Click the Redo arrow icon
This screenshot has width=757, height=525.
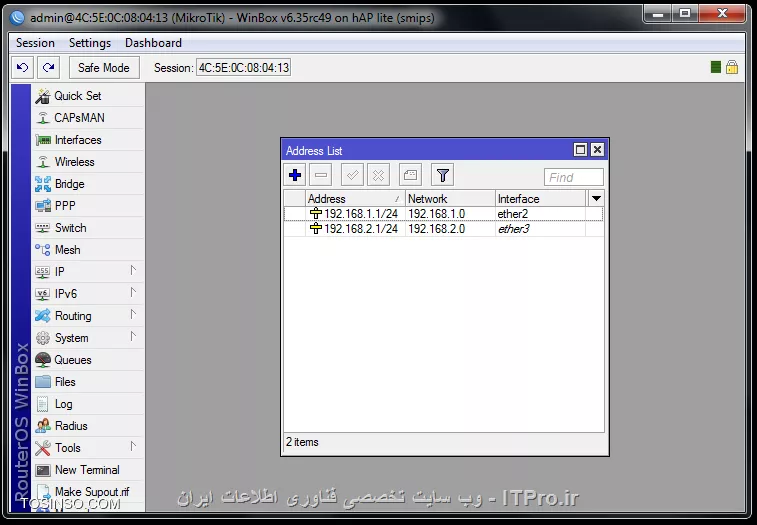[48, 68]
